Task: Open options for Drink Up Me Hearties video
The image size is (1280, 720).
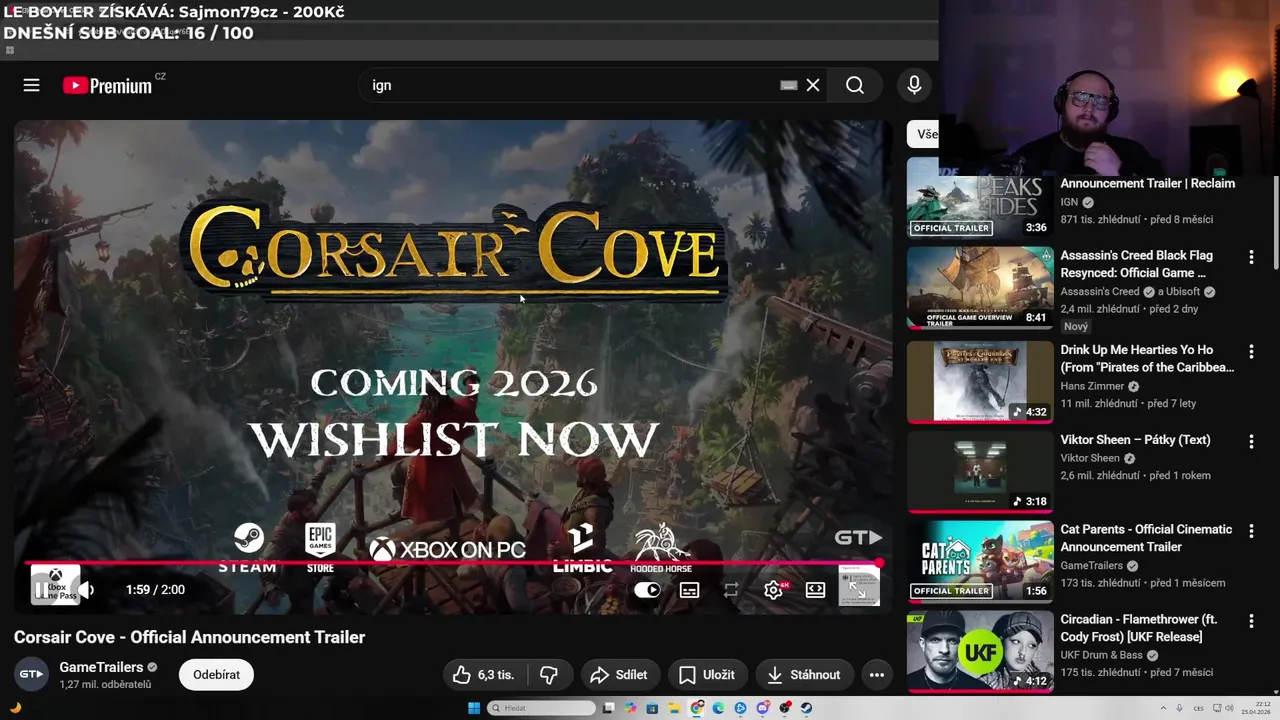Action: click(x=1251, y=352)
